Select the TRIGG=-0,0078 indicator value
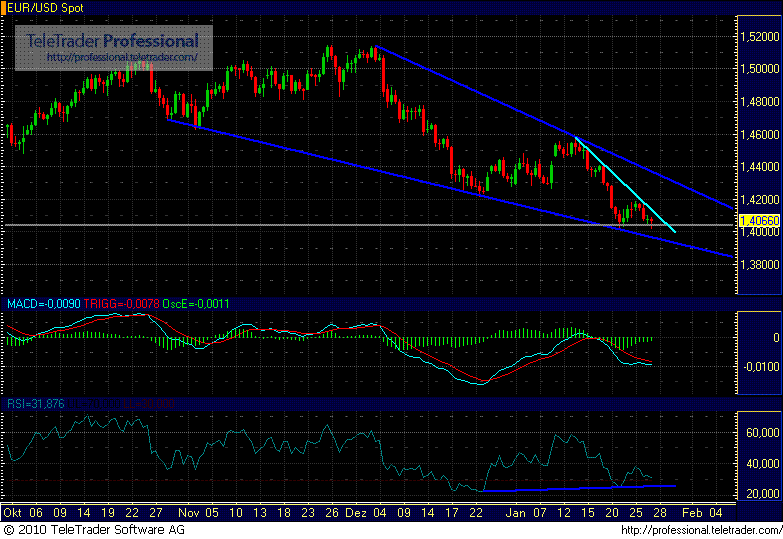Image resolution: width=783 pixels, height=539 pixels. 121,304
